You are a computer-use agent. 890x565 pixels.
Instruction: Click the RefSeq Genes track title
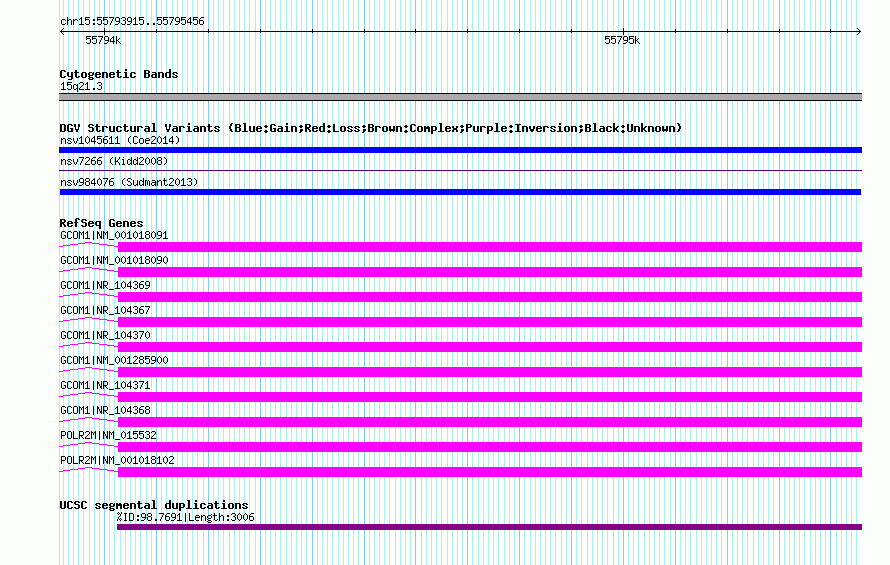tap(101, 223)
